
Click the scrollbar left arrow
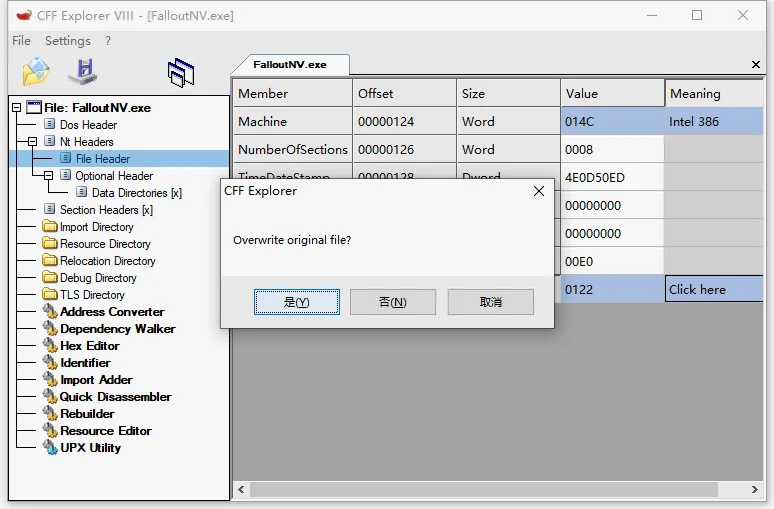tap(241, 489)
